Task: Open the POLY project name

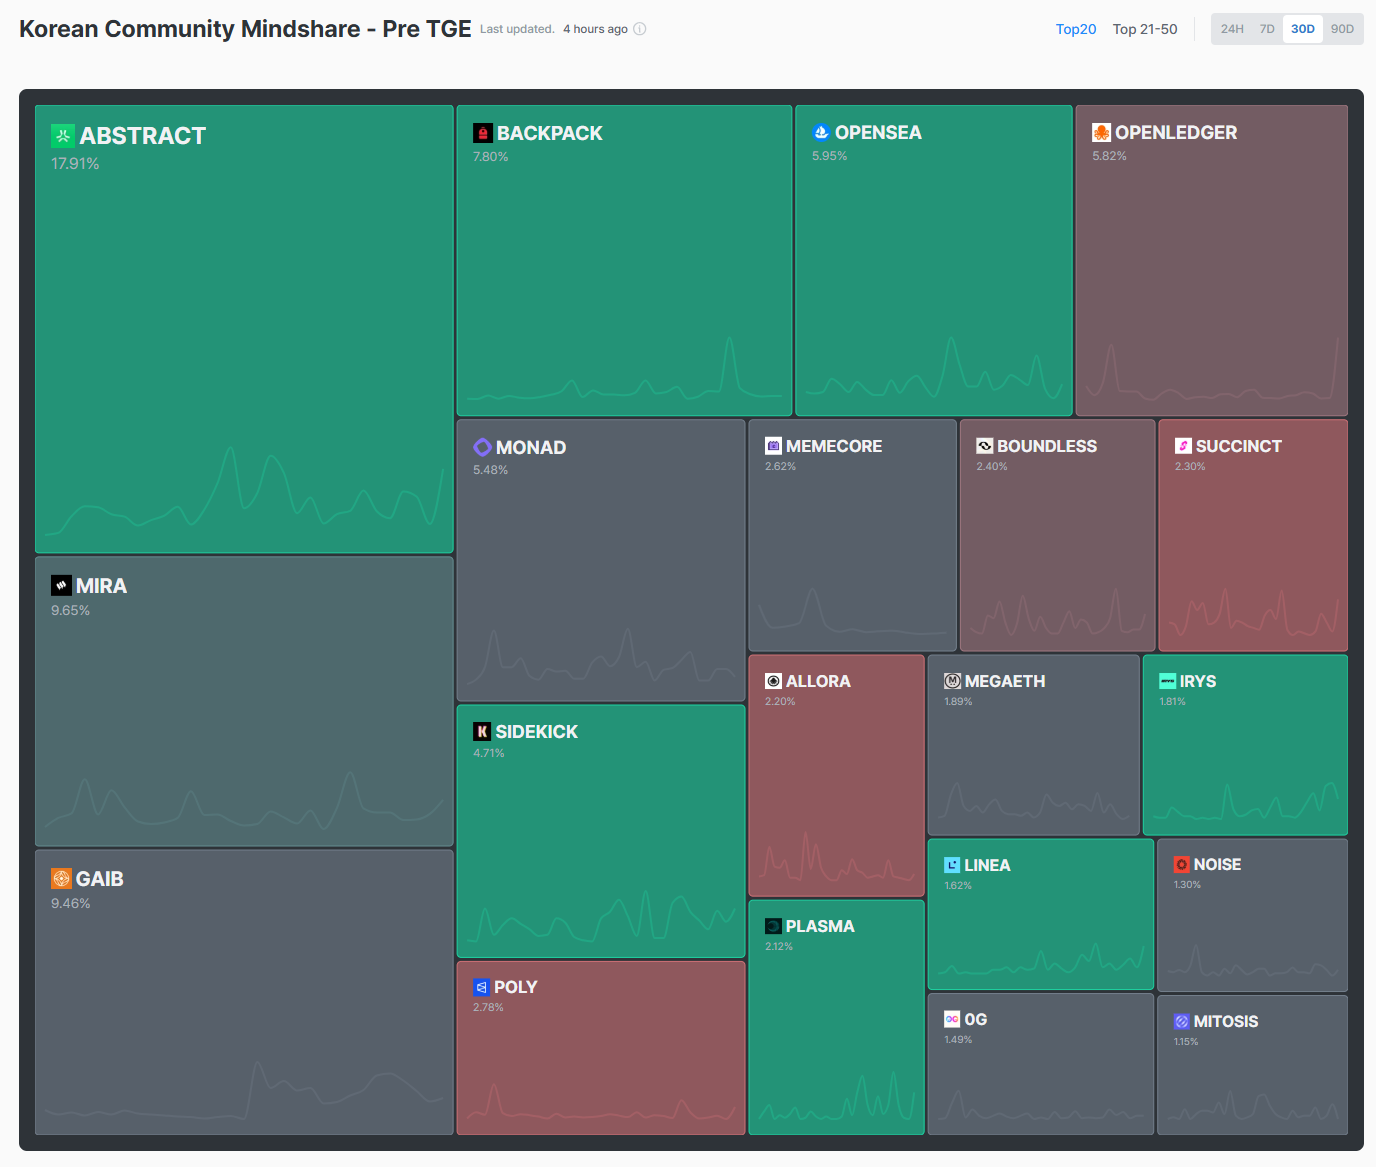Action: [516, 987]
